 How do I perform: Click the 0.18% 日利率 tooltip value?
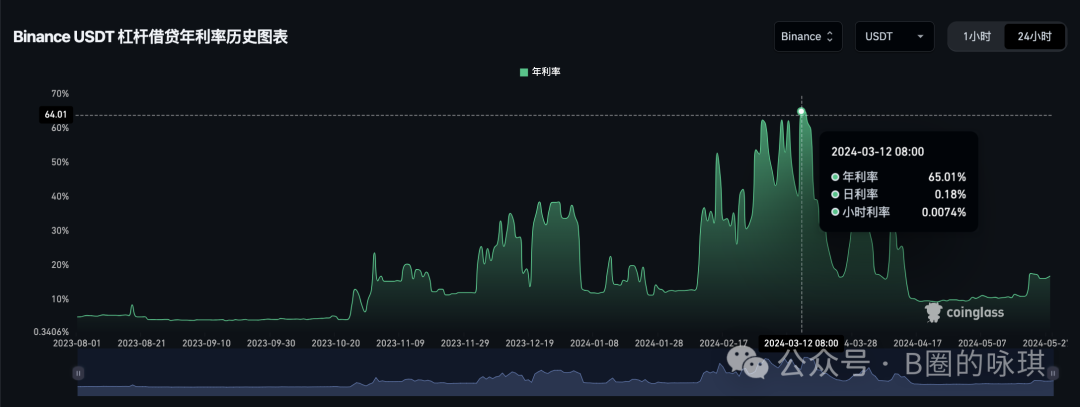(x=951, y=195)
